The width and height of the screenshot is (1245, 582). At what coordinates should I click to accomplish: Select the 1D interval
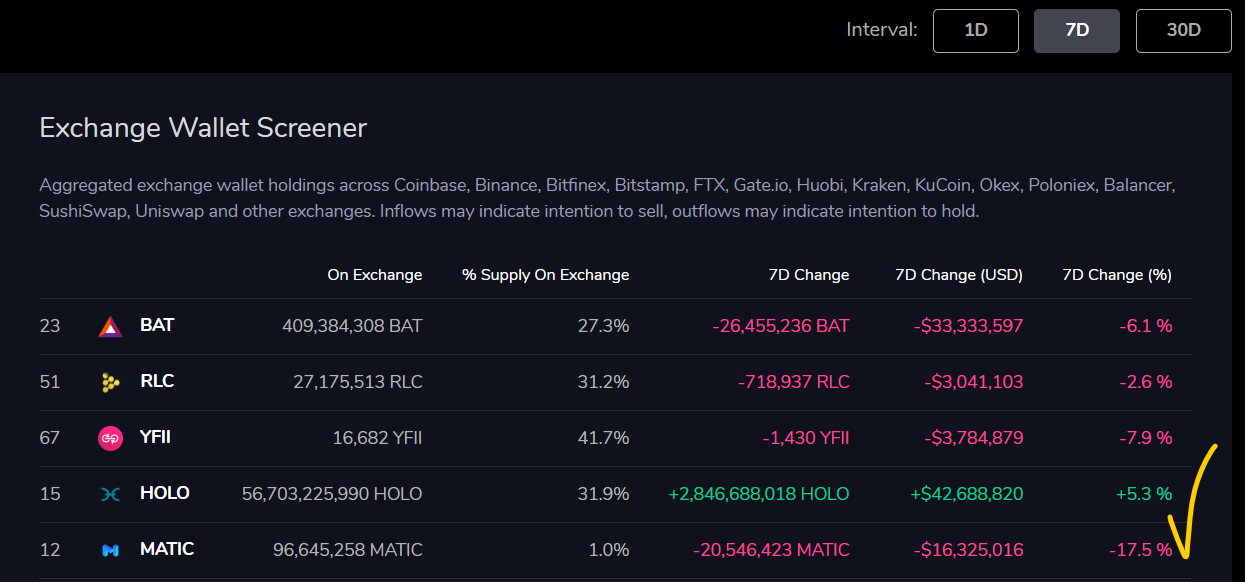click(975, 30)
